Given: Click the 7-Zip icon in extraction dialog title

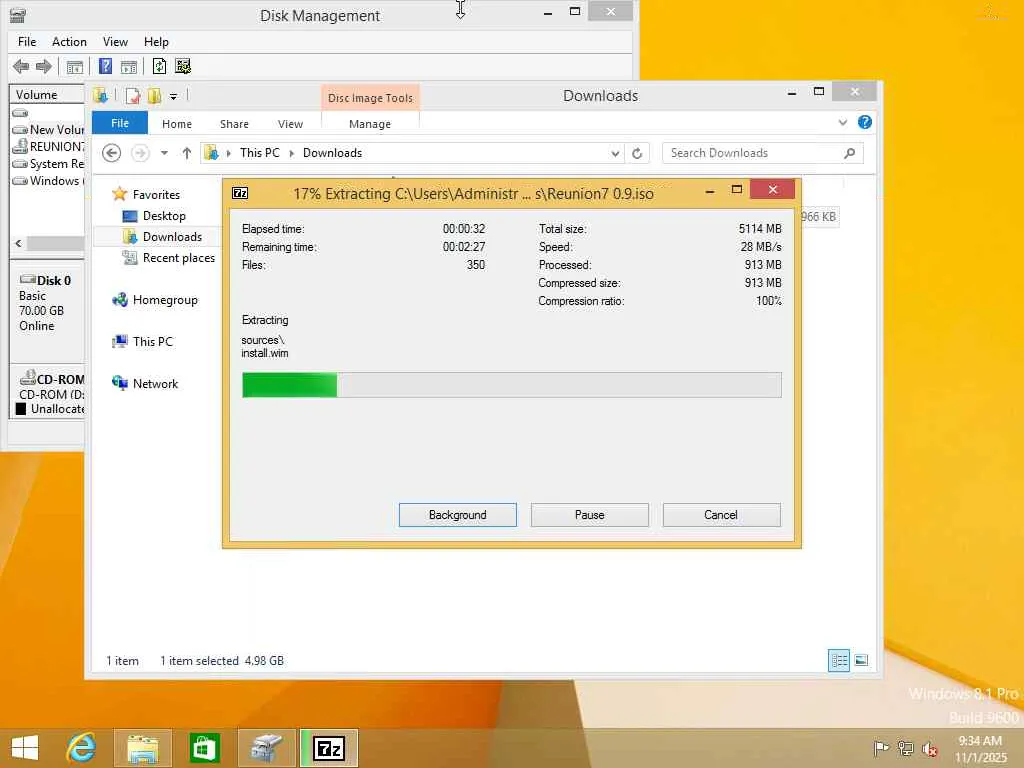Looking at the screenshot, I should [x=240, y=193].
